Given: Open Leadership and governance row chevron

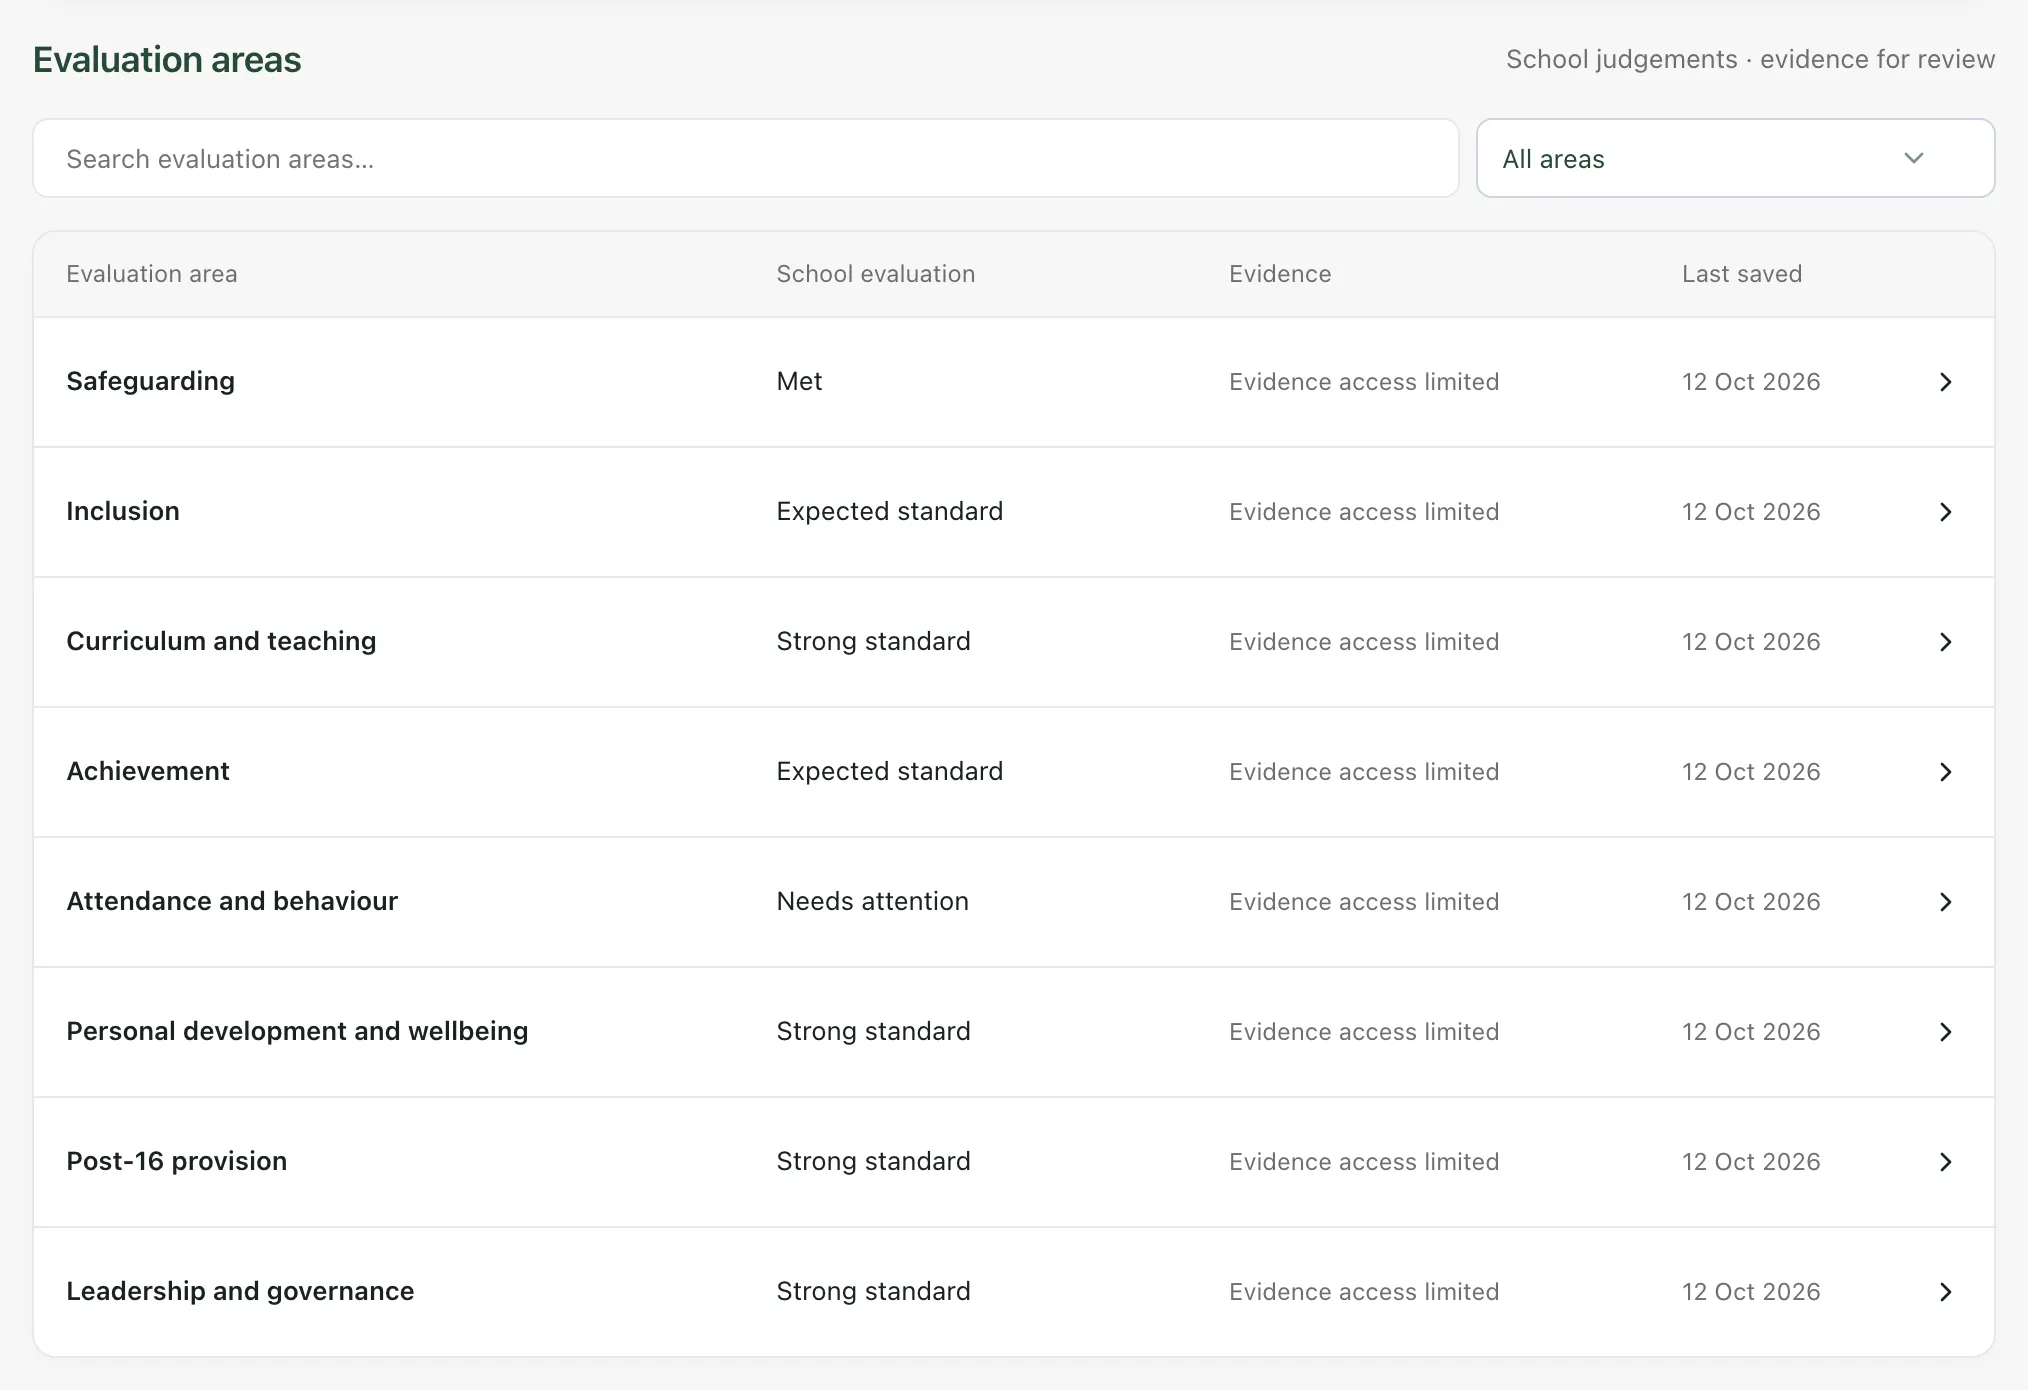Looking at the screenshot, I should tap(1945, 1292).
